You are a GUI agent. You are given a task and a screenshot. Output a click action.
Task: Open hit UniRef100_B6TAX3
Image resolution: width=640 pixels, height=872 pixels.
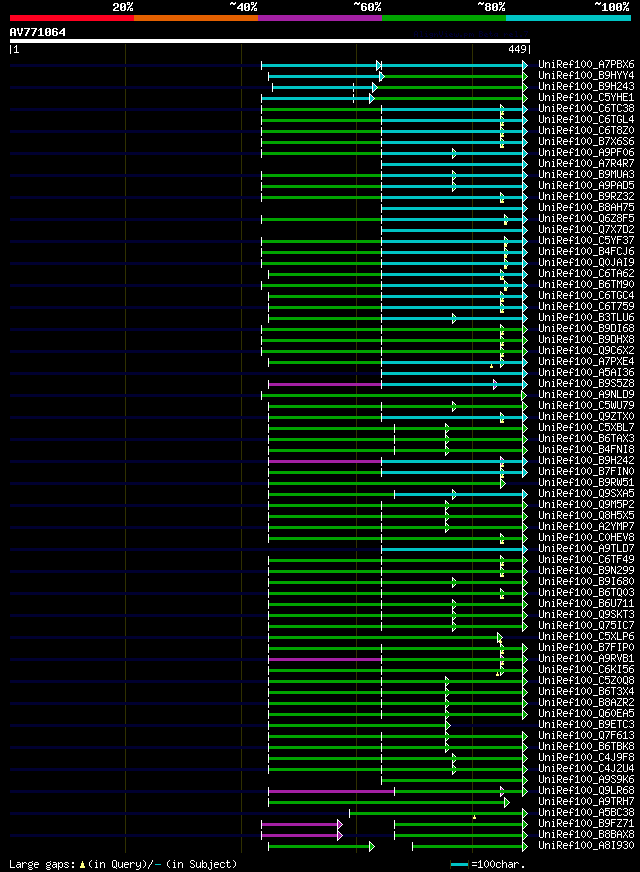[586, 439]
